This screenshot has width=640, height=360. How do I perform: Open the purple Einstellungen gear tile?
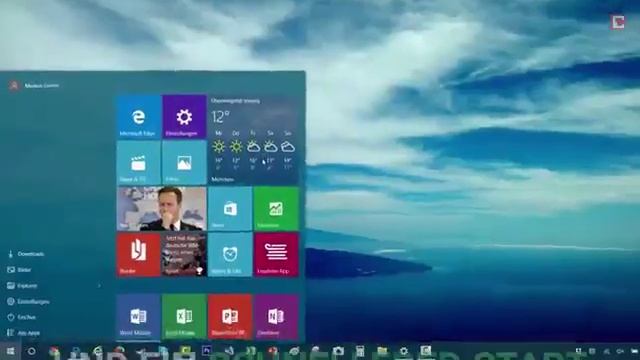tap(184, 117)
